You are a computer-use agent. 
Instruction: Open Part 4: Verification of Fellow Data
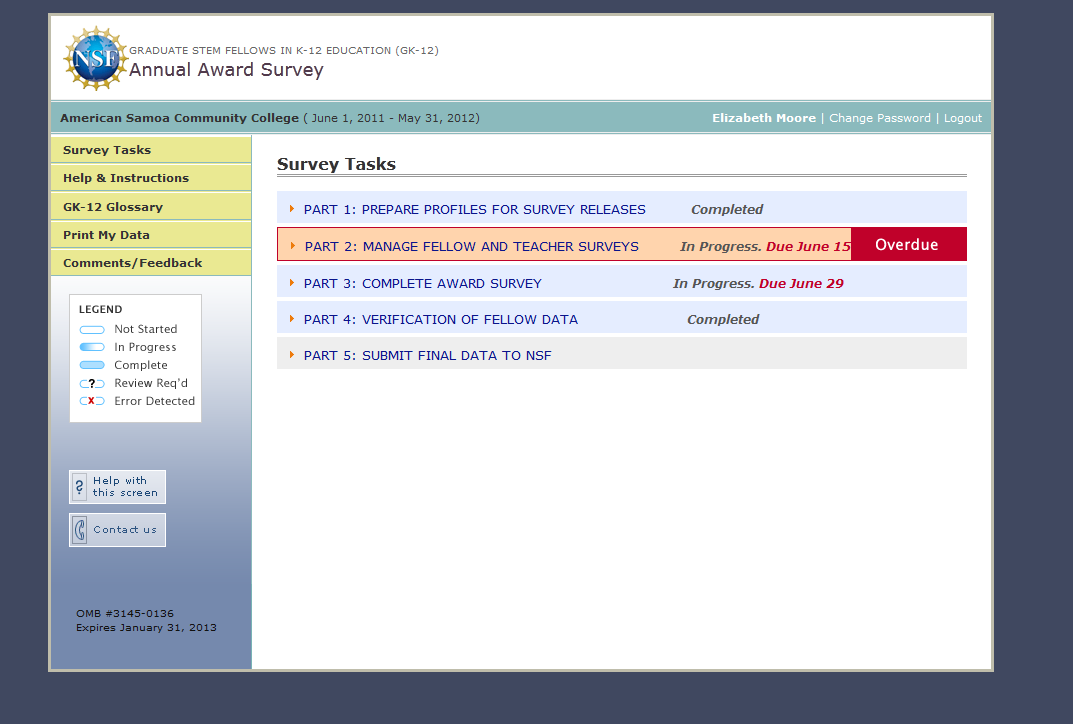(441, 320)
